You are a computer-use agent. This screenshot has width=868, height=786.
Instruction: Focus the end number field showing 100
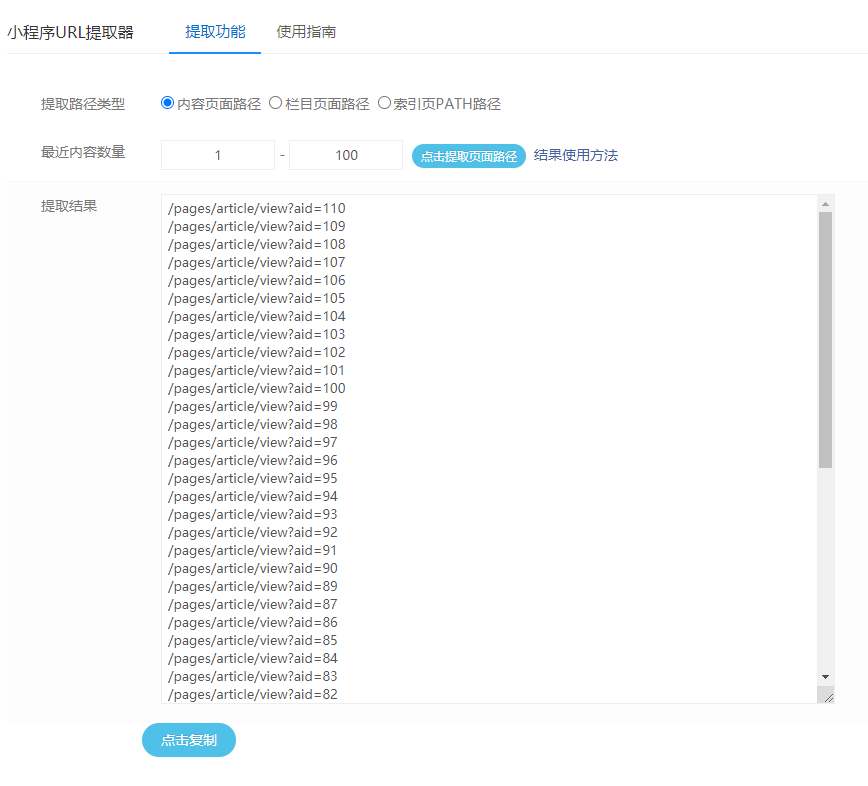[346, 155]
